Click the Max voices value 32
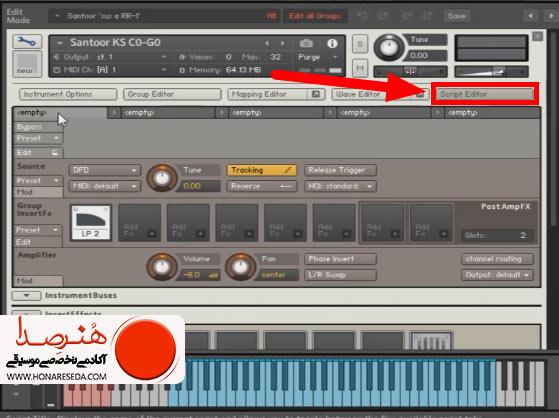Viewport: 559px width, 418px height. click(x=276, y=57)
